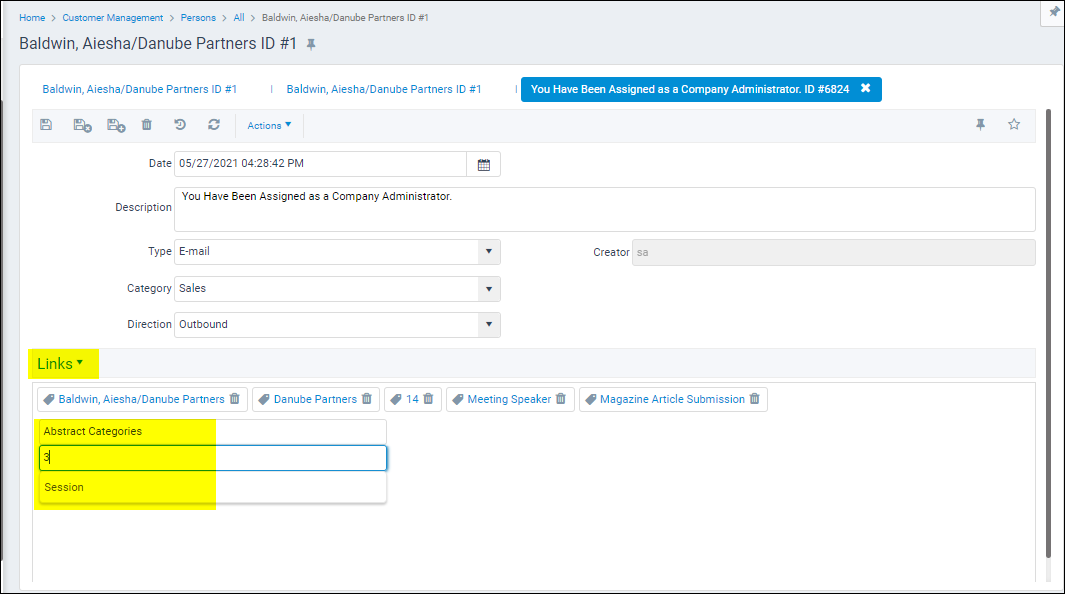This screenshot has height=594, width=1065.
Task: Close the Company Administrator tab
Action: [x=865, y=88]
